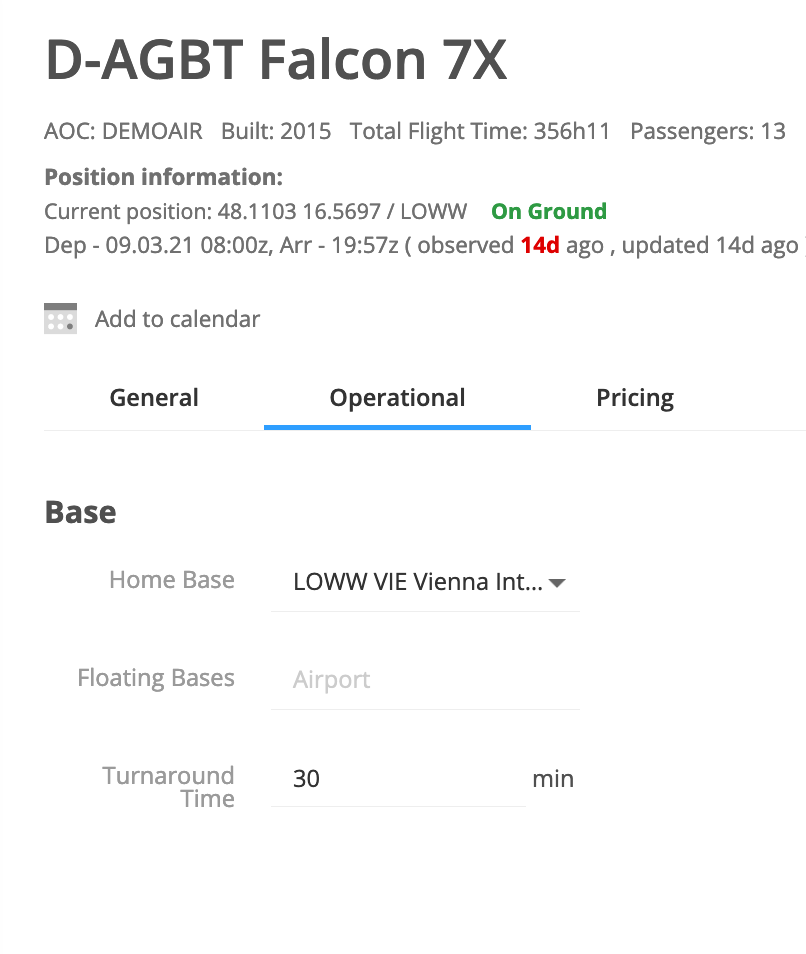This screenshot has height=954, width=806.
Task: Click the Home Base label
Action: (x=172, y=580)
